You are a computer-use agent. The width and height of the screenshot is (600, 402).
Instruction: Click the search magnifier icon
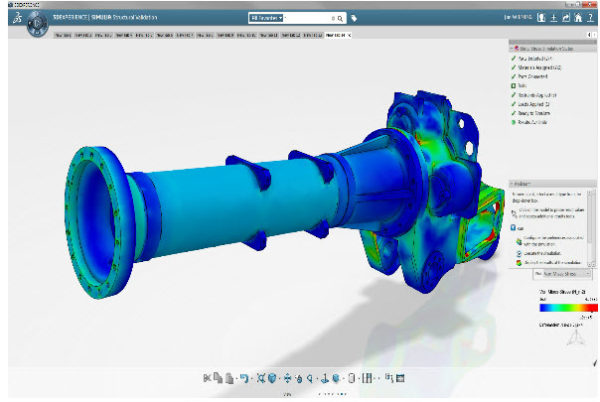click(340, 18)
